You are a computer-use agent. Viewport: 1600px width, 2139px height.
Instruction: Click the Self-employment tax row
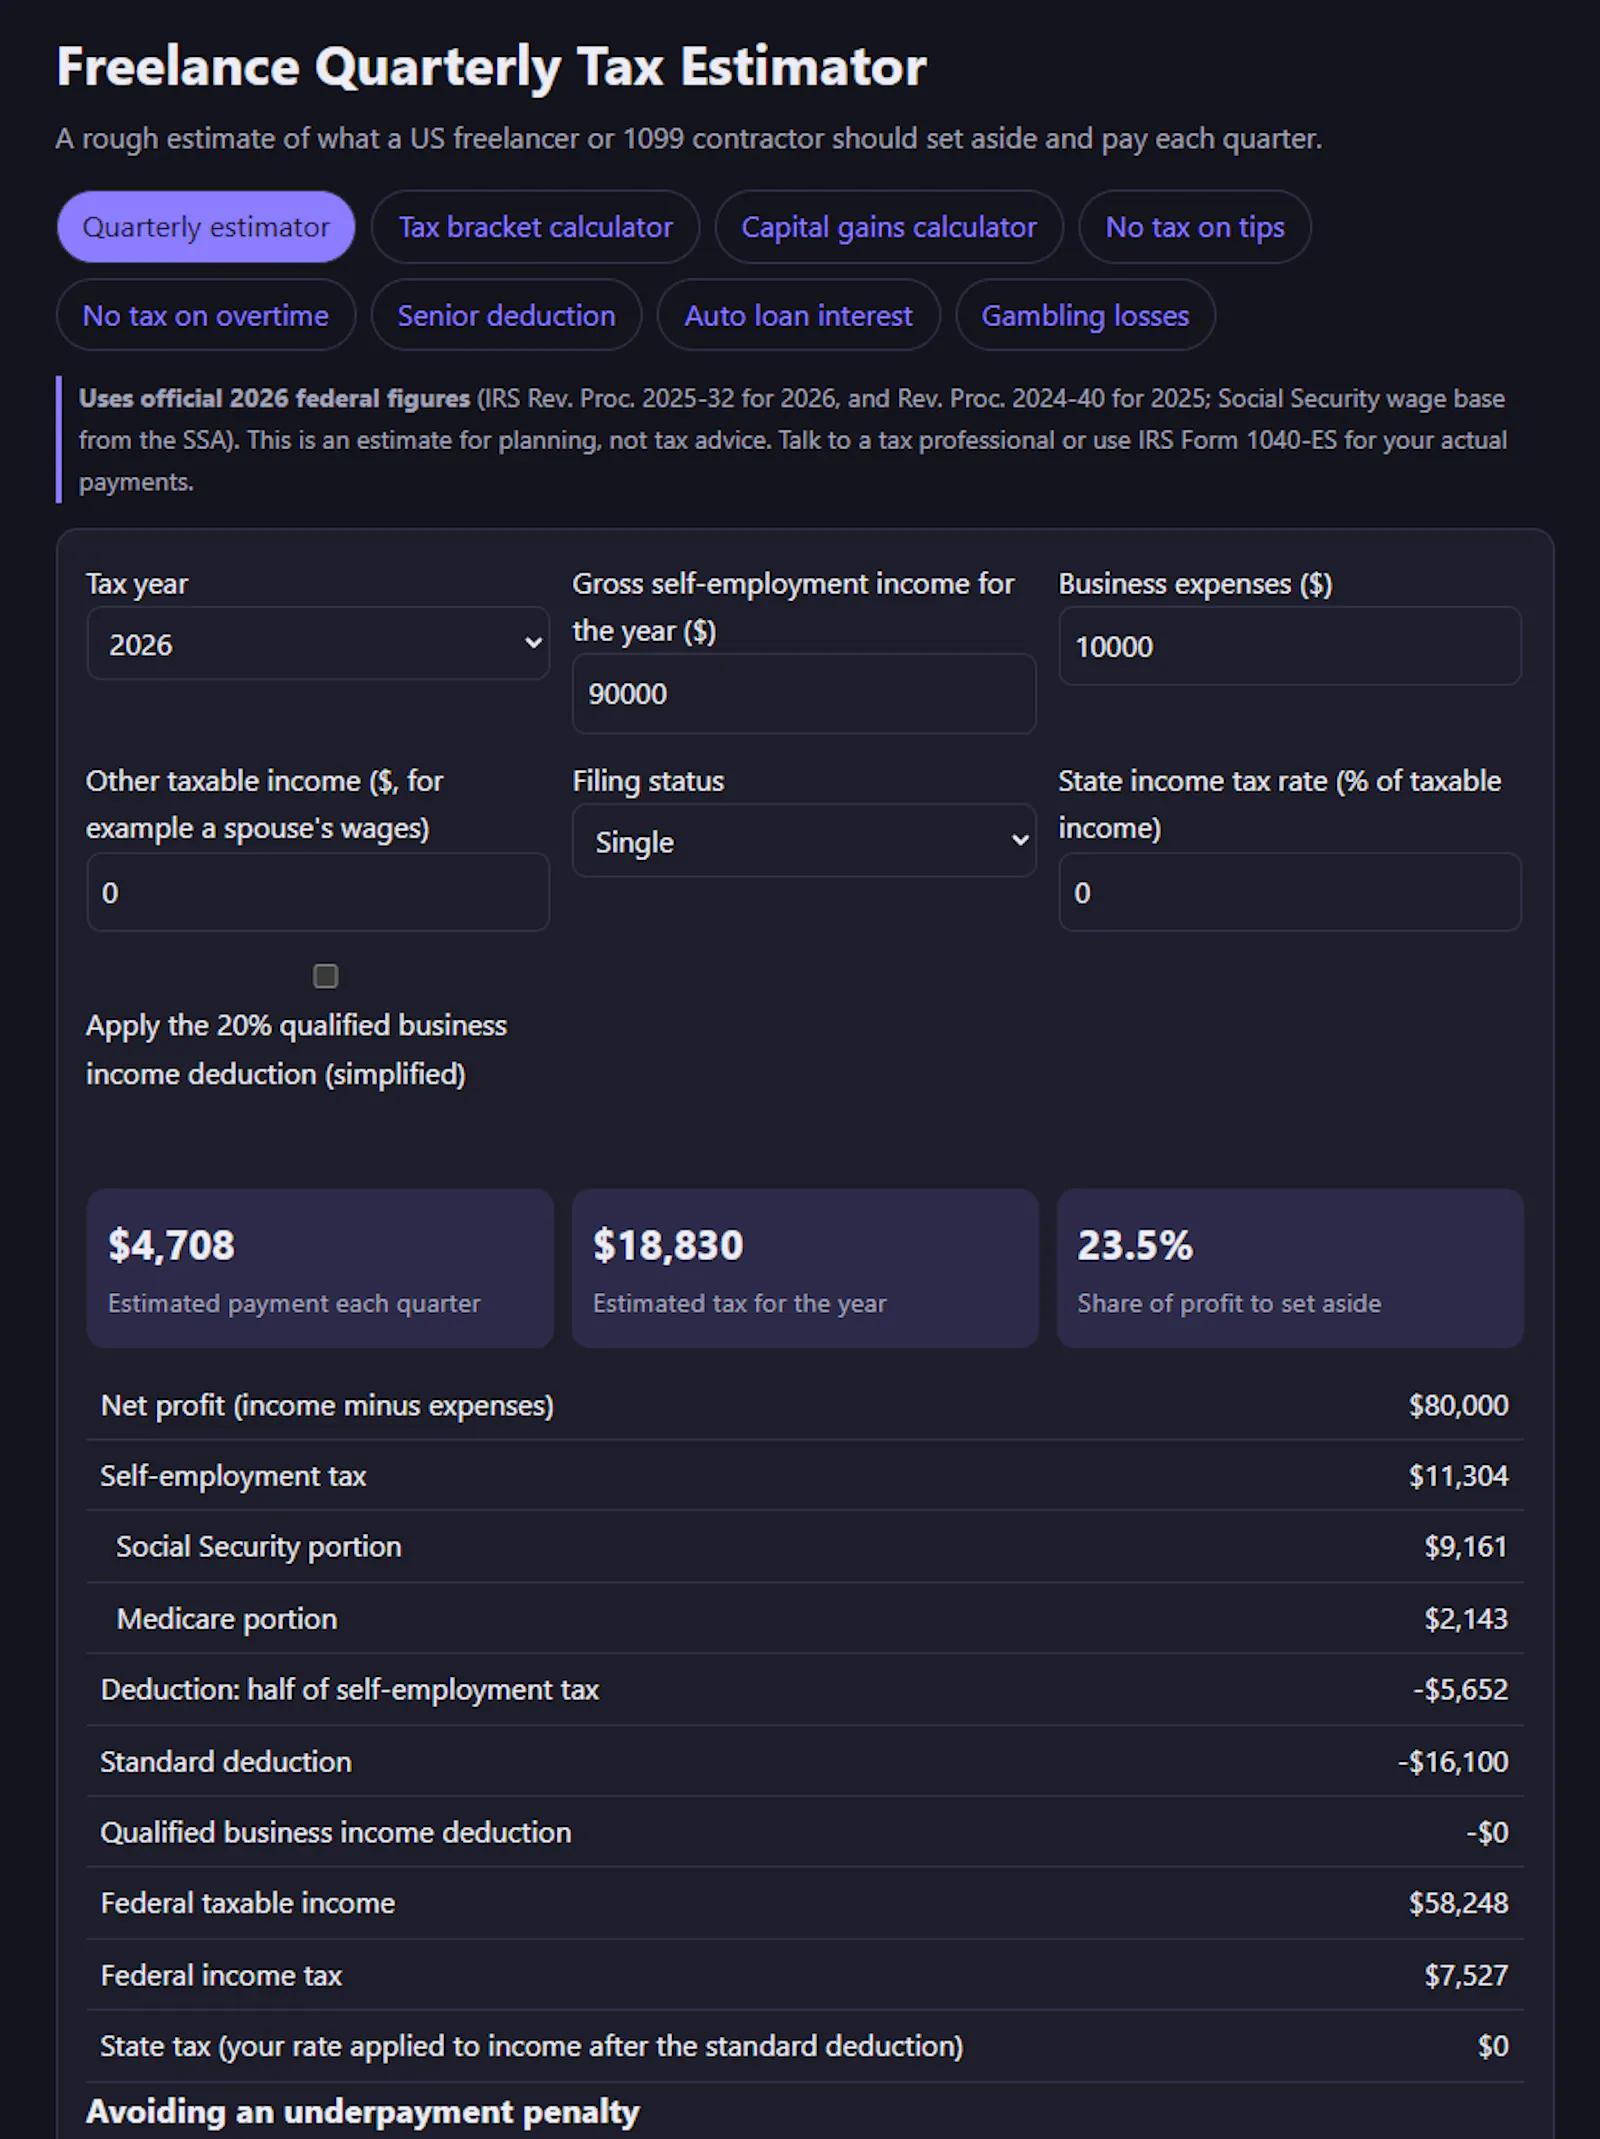click(805, 1476)
